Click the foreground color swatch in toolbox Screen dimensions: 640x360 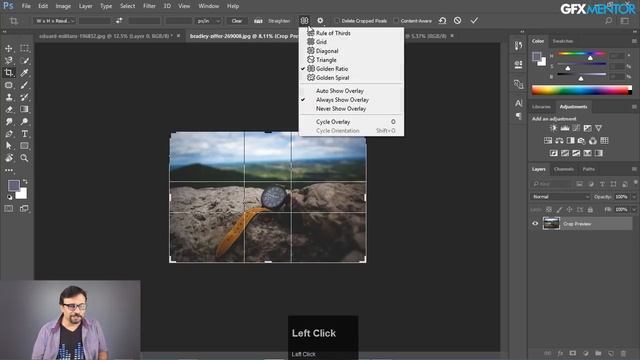click(13, 186)
